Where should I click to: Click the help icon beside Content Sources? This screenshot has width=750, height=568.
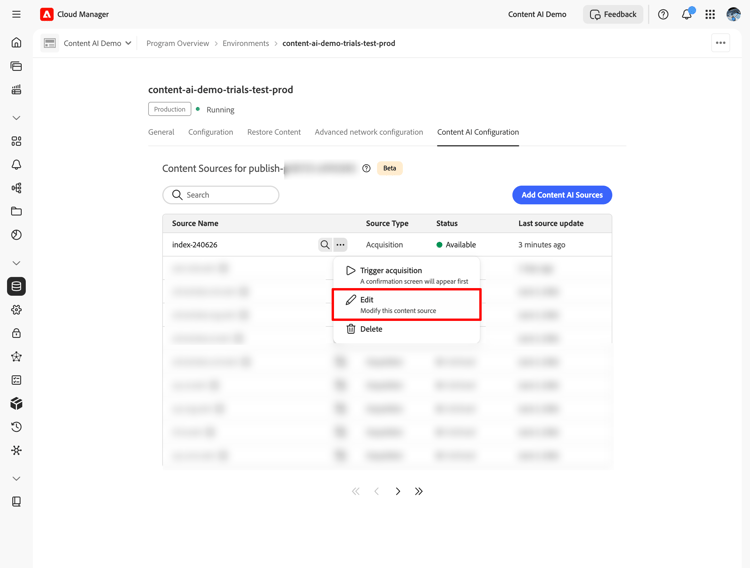[x=366, y=168]
